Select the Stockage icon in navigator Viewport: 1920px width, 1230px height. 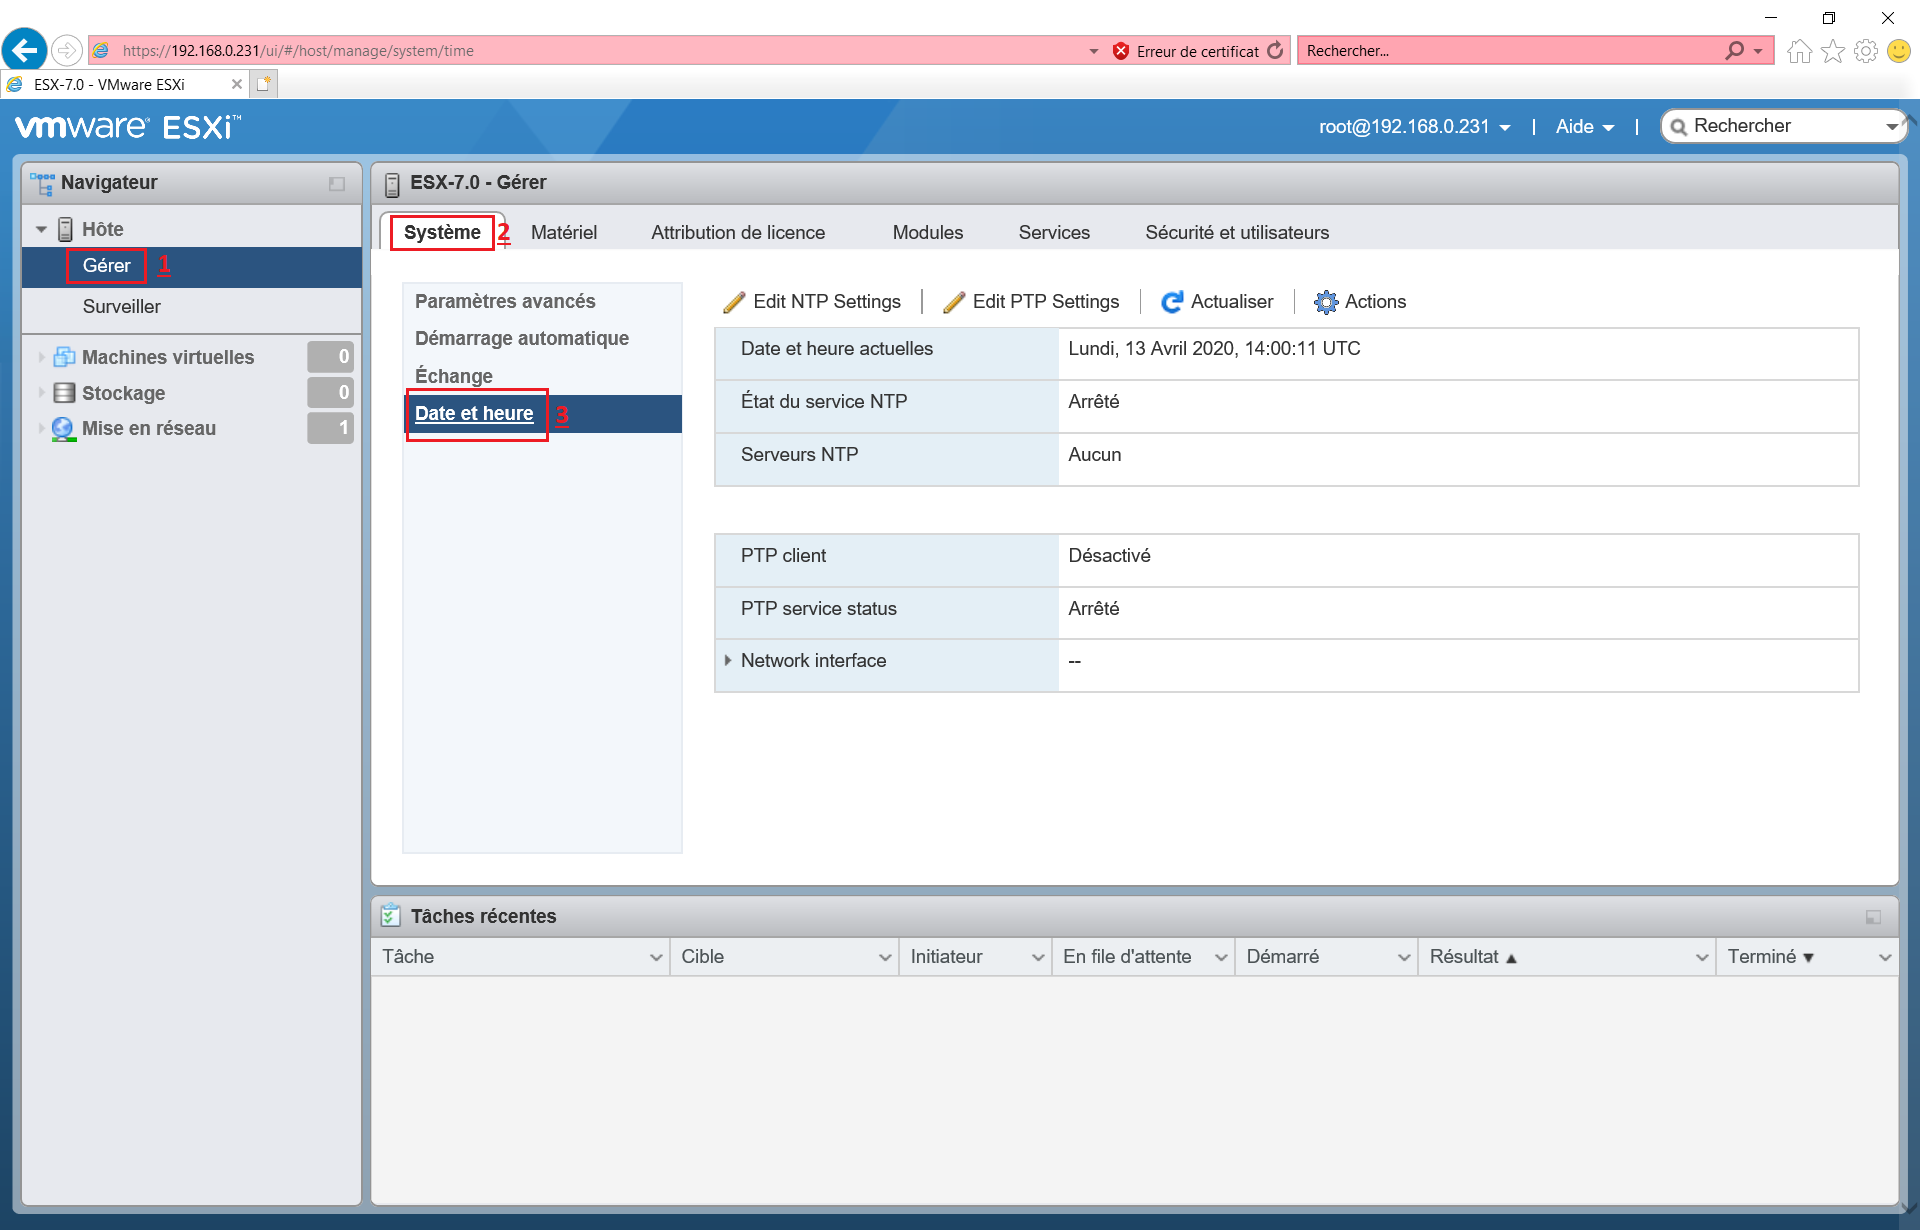64,393
